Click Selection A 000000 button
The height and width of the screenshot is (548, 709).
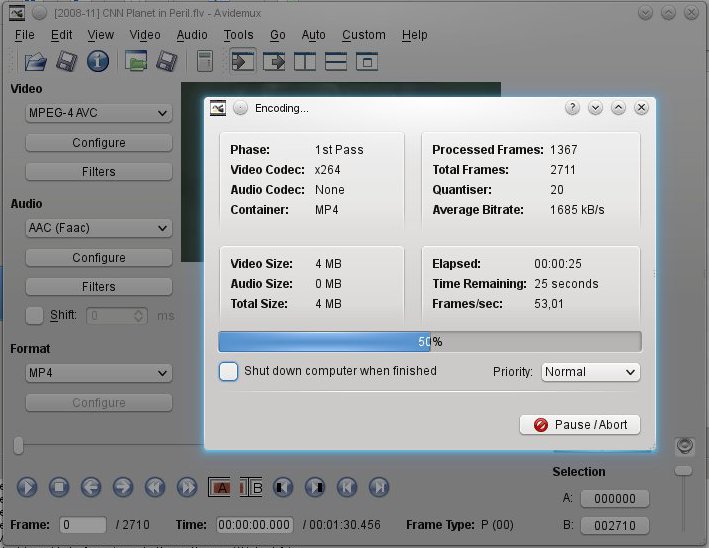click(615, 499)
